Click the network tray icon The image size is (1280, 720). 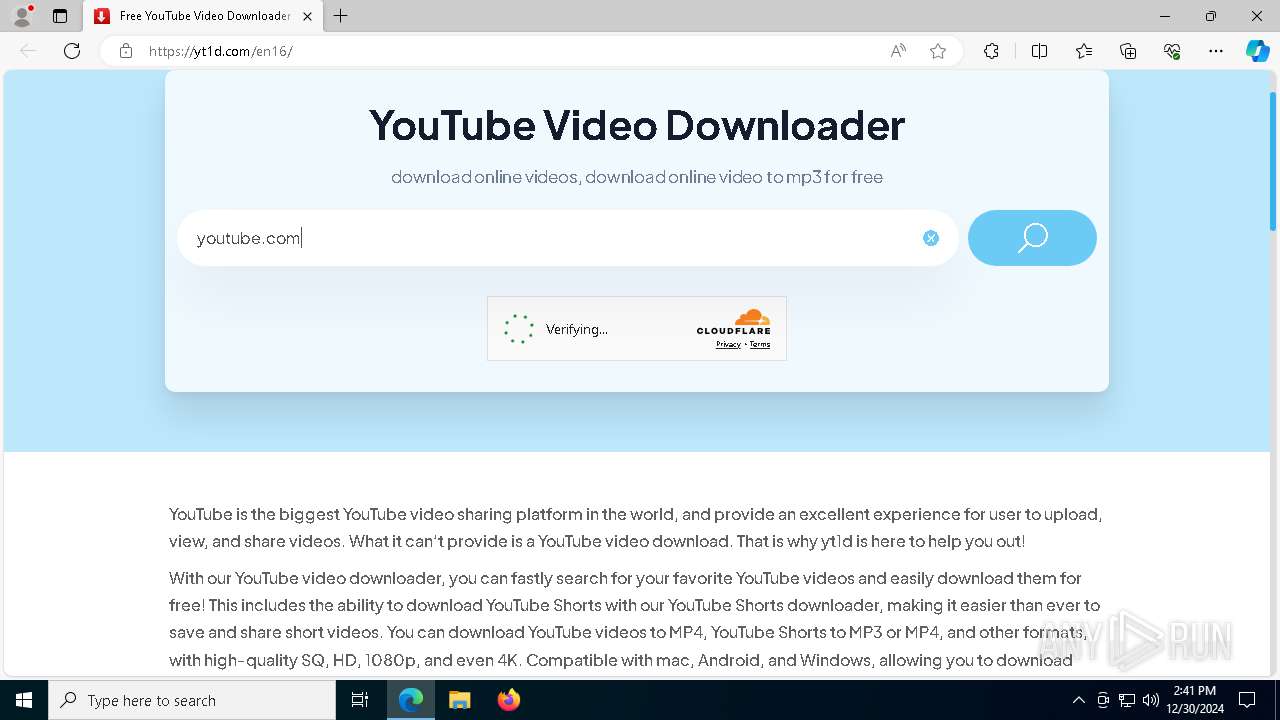point(1127,700)
